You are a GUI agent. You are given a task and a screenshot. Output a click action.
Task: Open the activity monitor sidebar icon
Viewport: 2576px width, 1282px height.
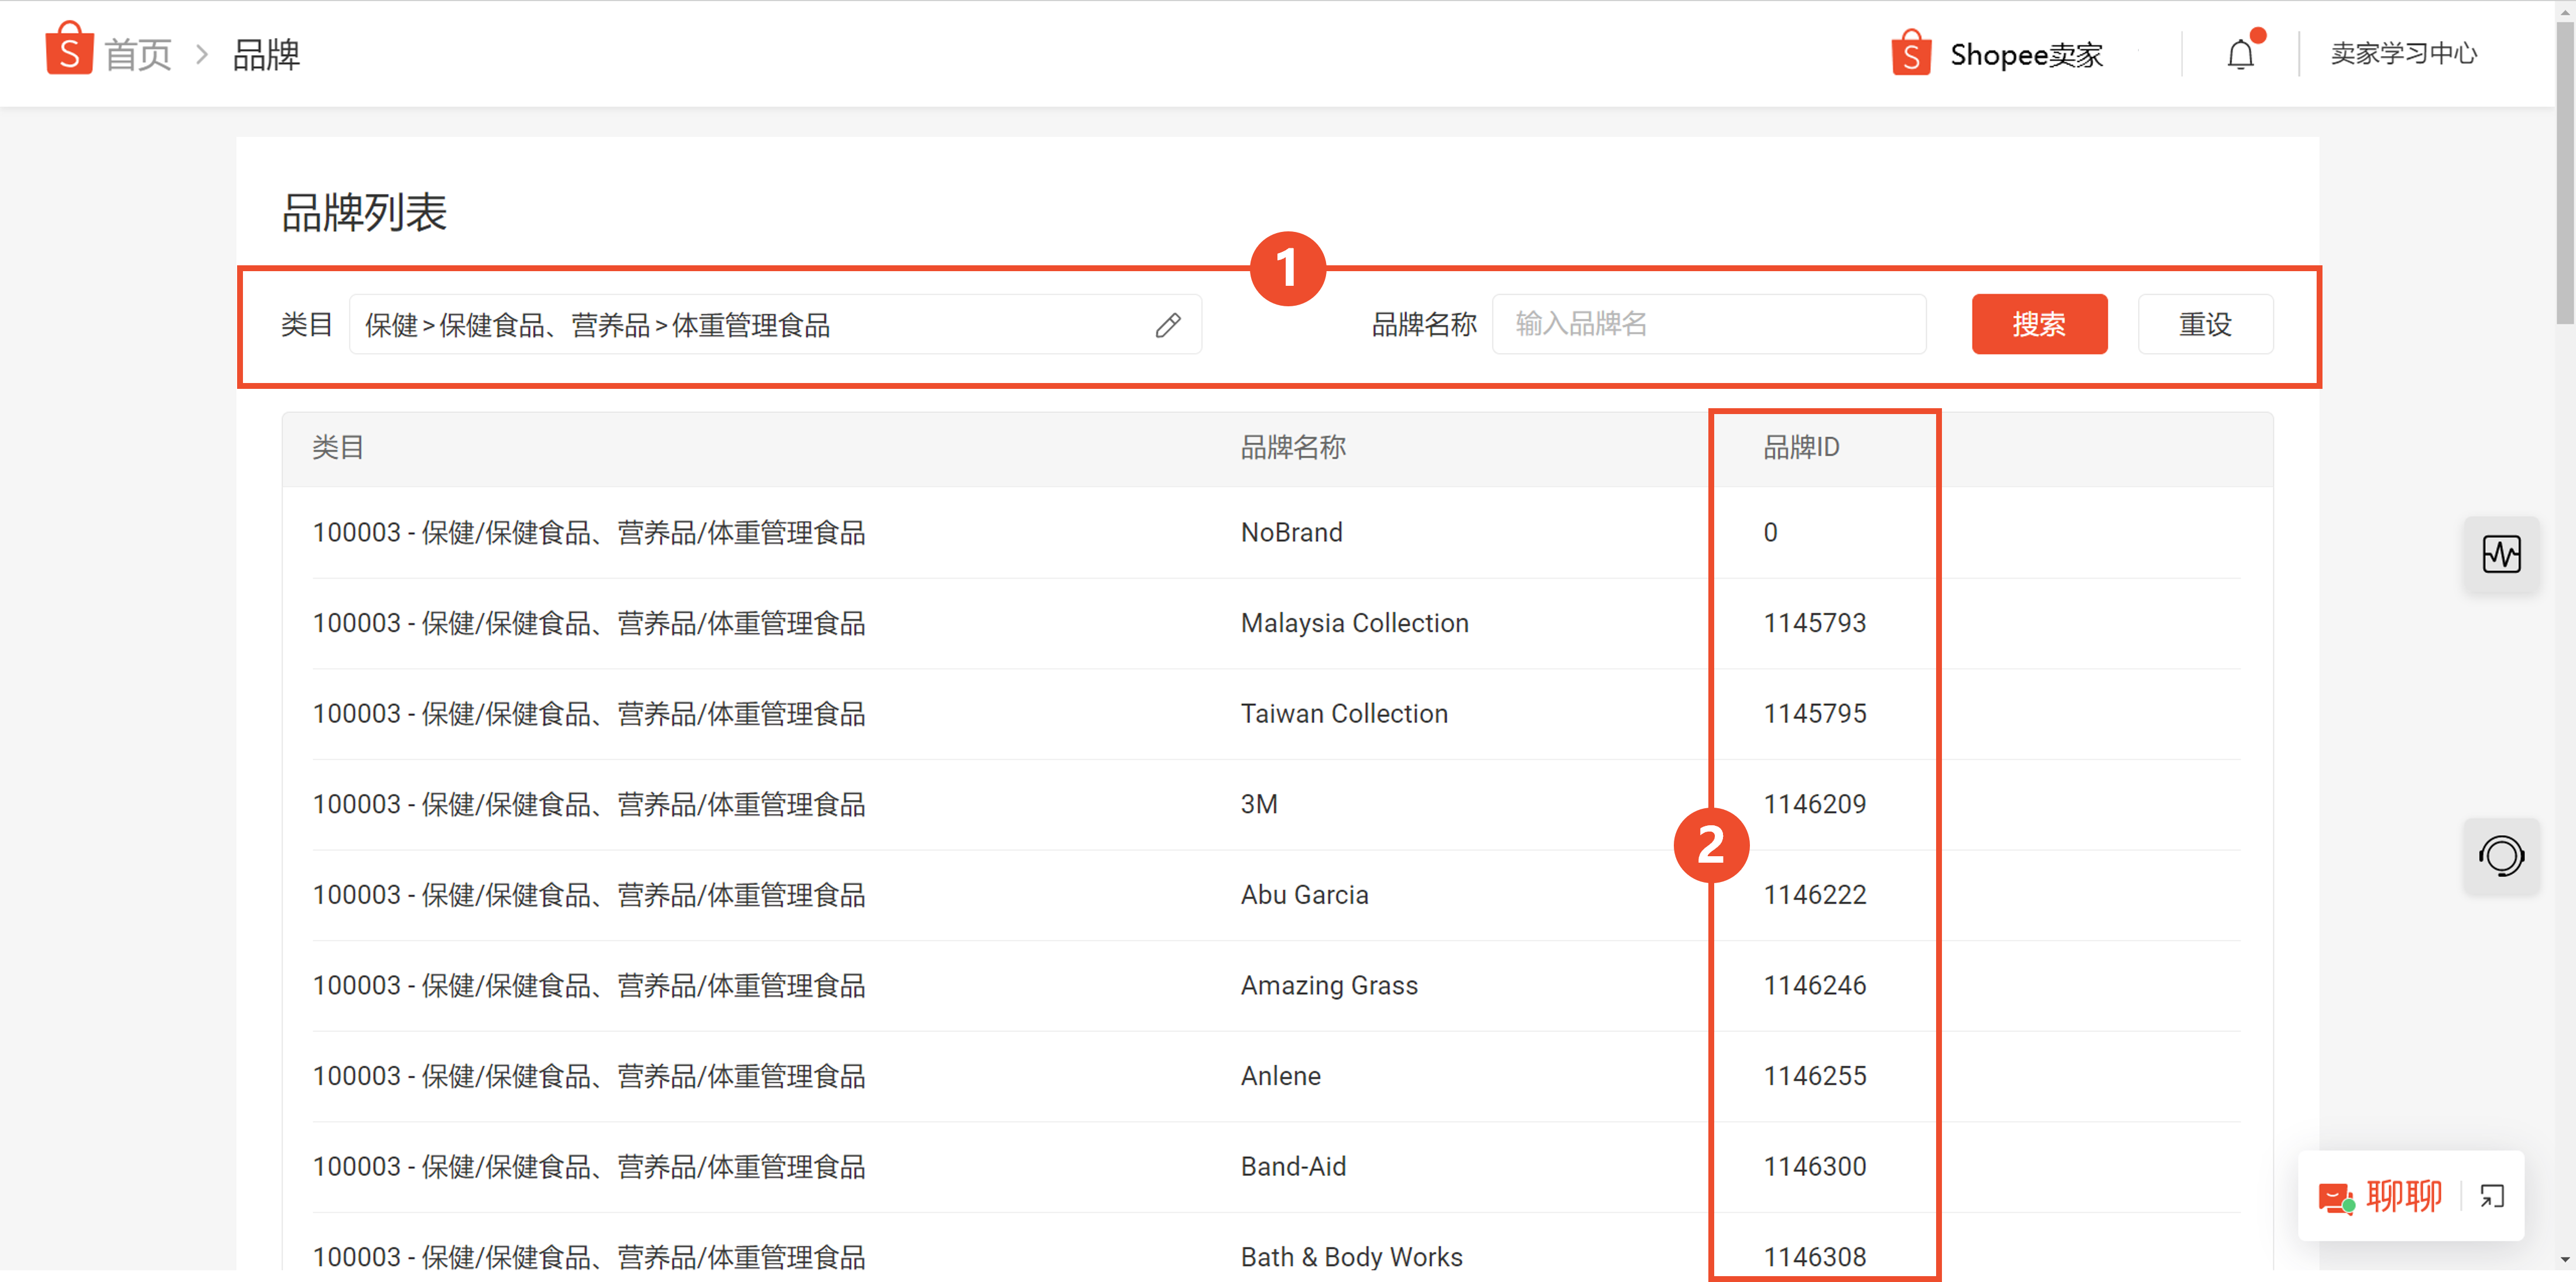(2501, 554)
